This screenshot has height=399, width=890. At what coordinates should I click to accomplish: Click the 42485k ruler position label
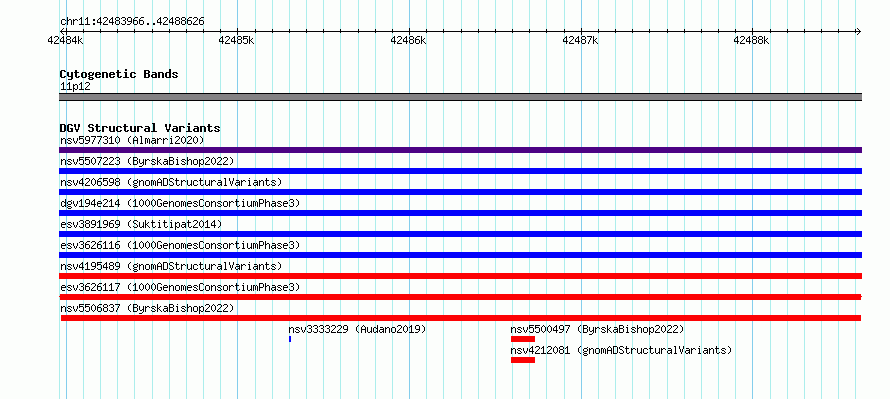237,40
